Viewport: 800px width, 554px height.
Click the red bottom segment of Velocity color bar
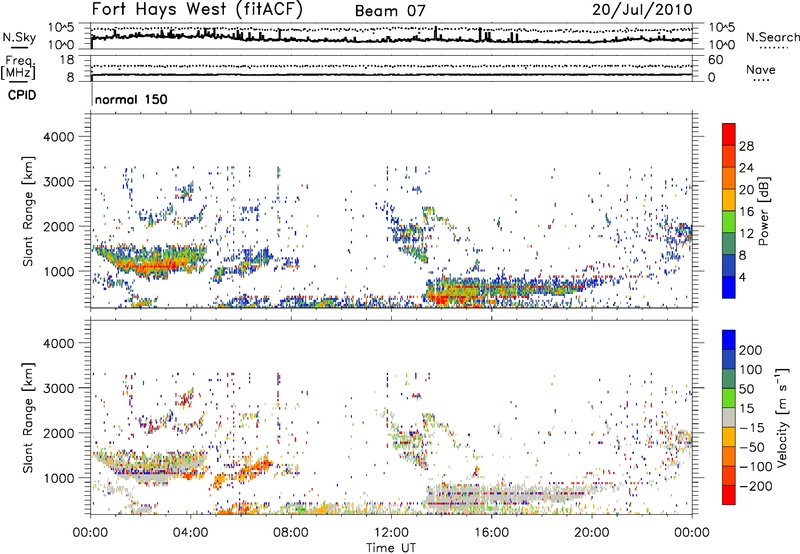coord(729,495)
